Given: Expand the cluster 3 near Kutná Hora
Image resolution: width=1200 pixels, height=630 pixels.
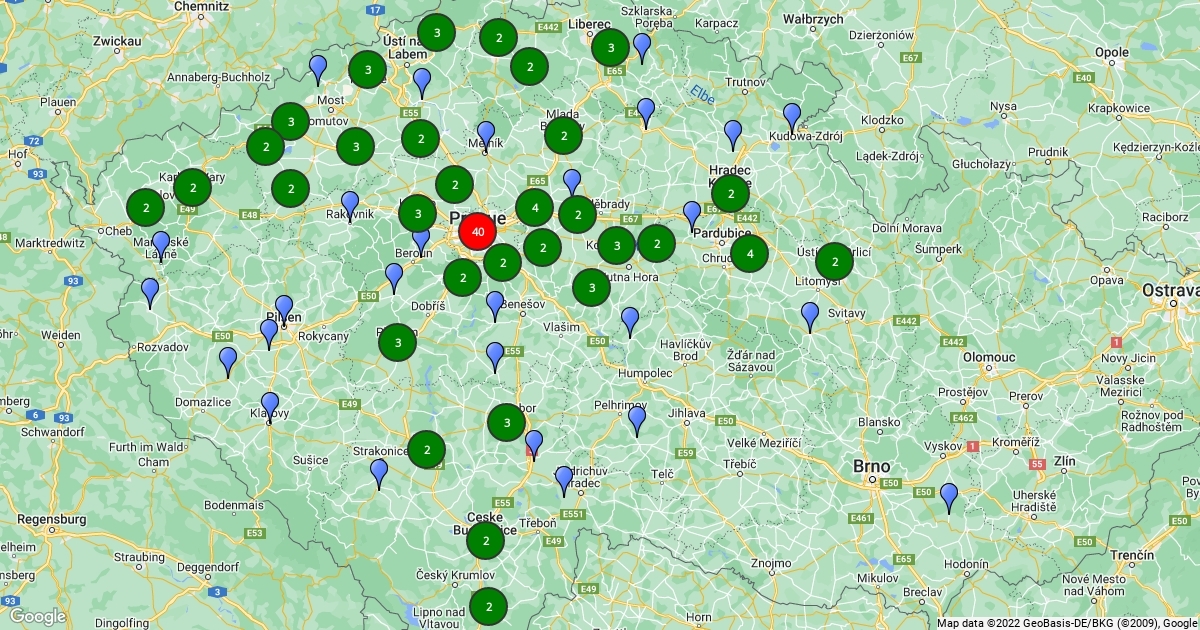Looking at the screenshot, I should tap(591, 287).
